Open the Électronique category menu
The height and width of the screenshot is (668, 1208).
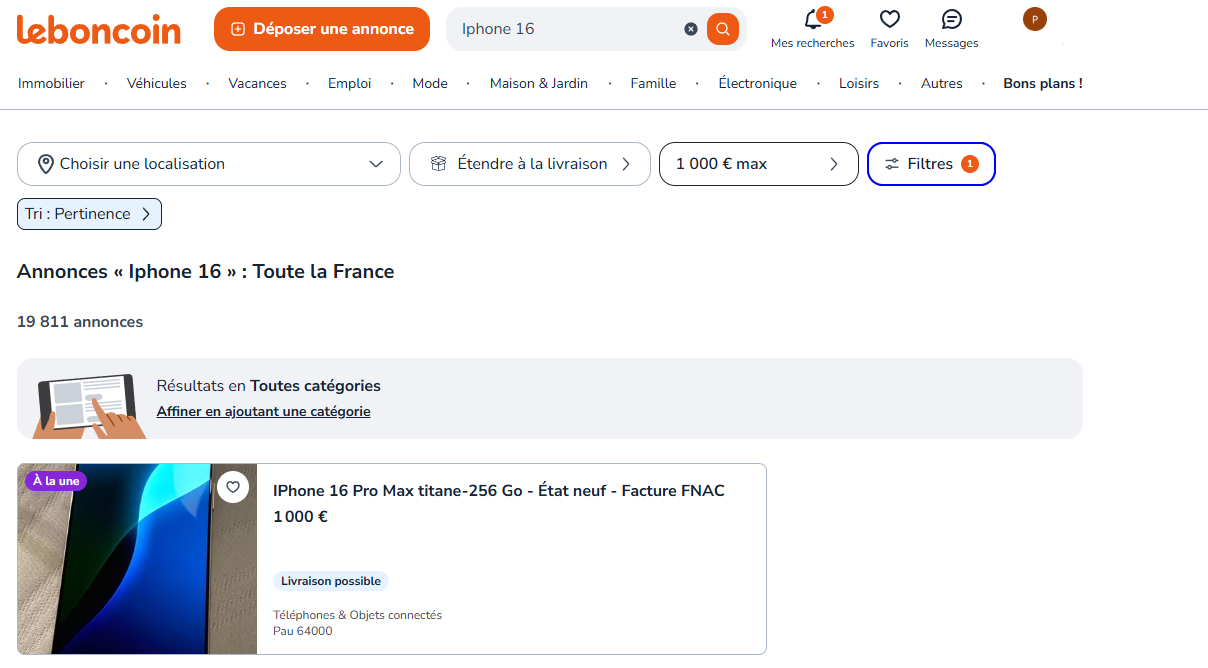tap(757, 83)
